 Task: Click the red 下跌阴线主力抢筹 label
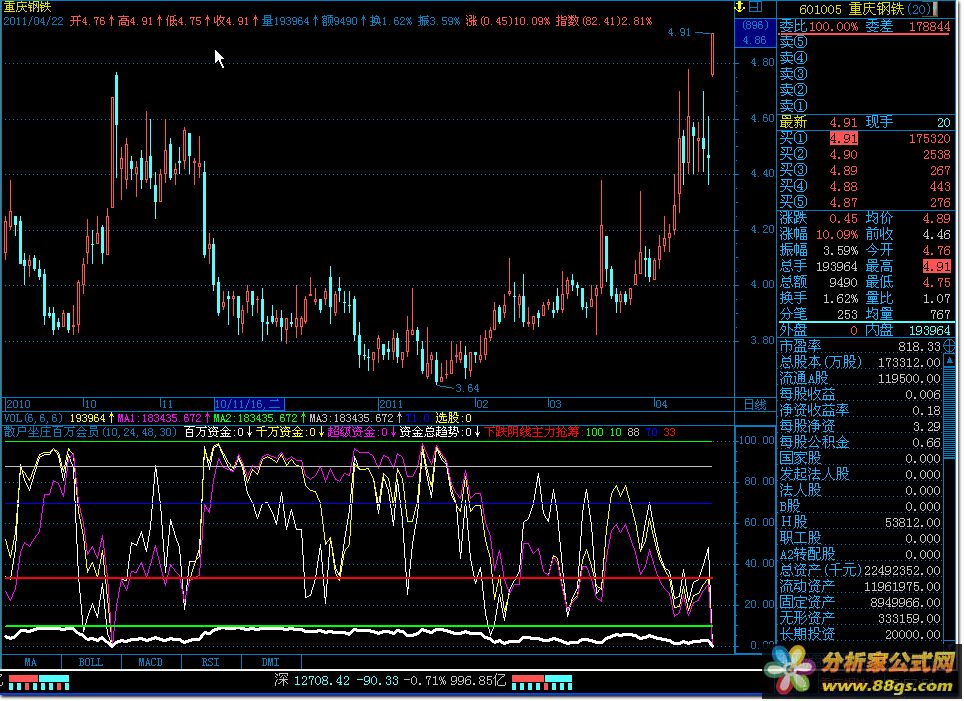point(532,432)
